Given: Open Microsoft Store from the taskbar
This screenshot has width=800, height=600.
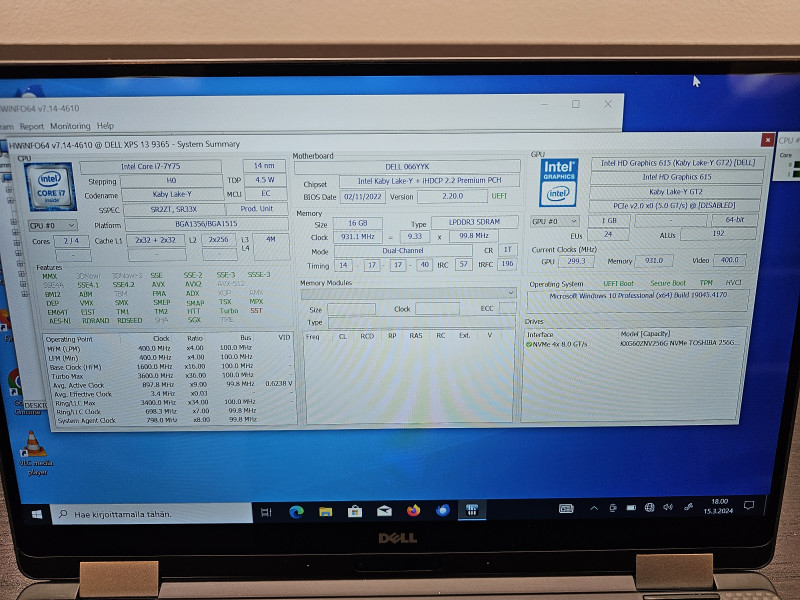Looking at the screenshot, I should point(355,511).
